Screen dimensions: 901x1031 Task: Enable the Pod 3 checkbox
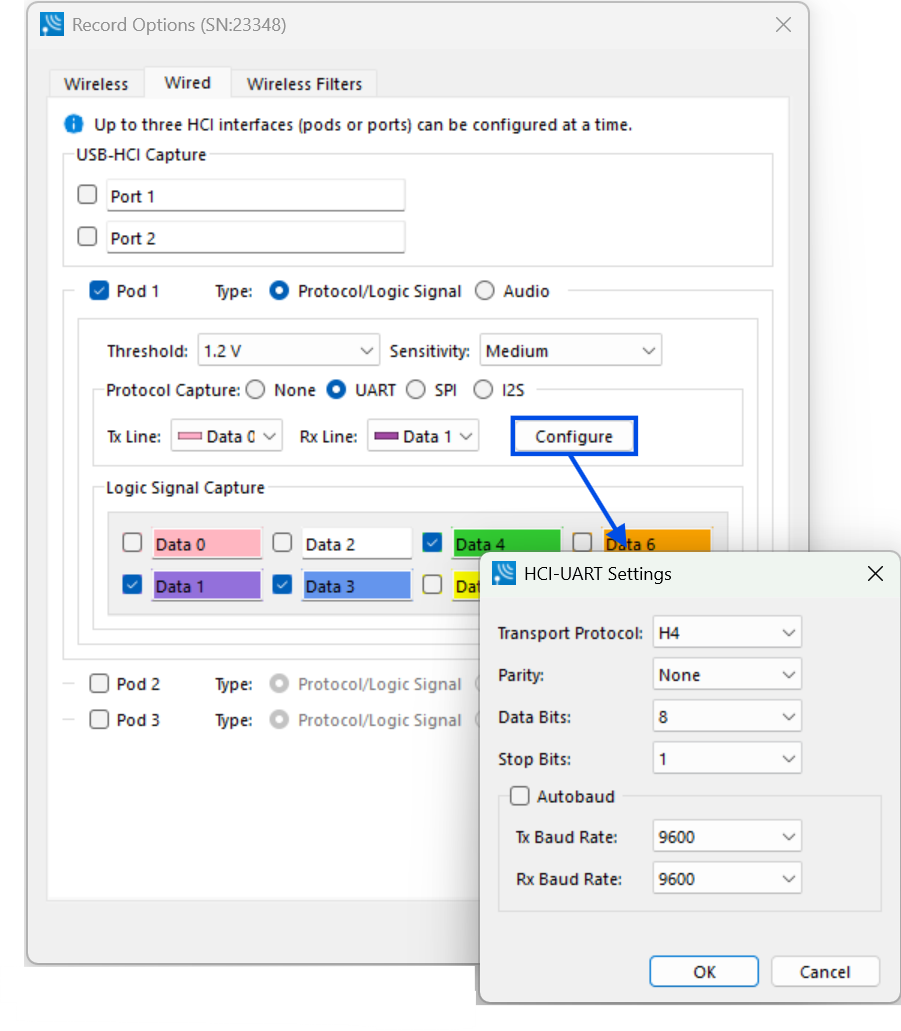coord(99,719)
